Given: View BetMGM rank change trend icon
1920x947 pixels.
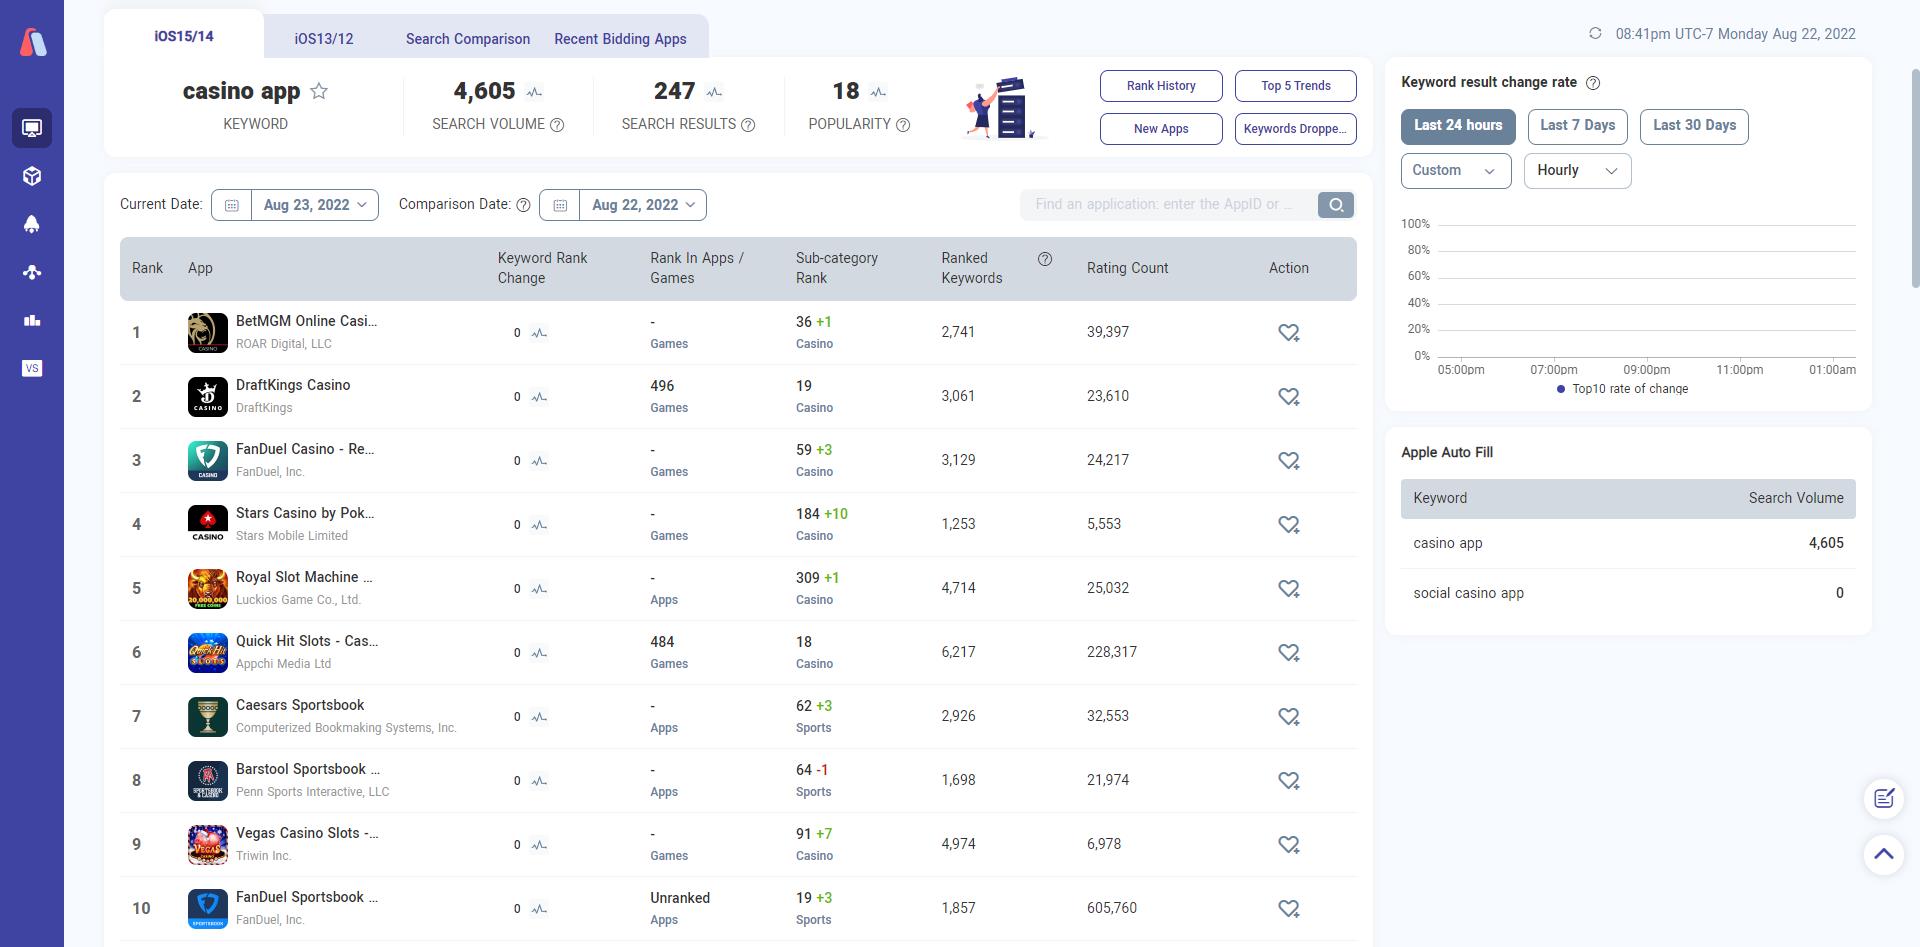Looking at the screenshot, I should click(x=540, y=333).
